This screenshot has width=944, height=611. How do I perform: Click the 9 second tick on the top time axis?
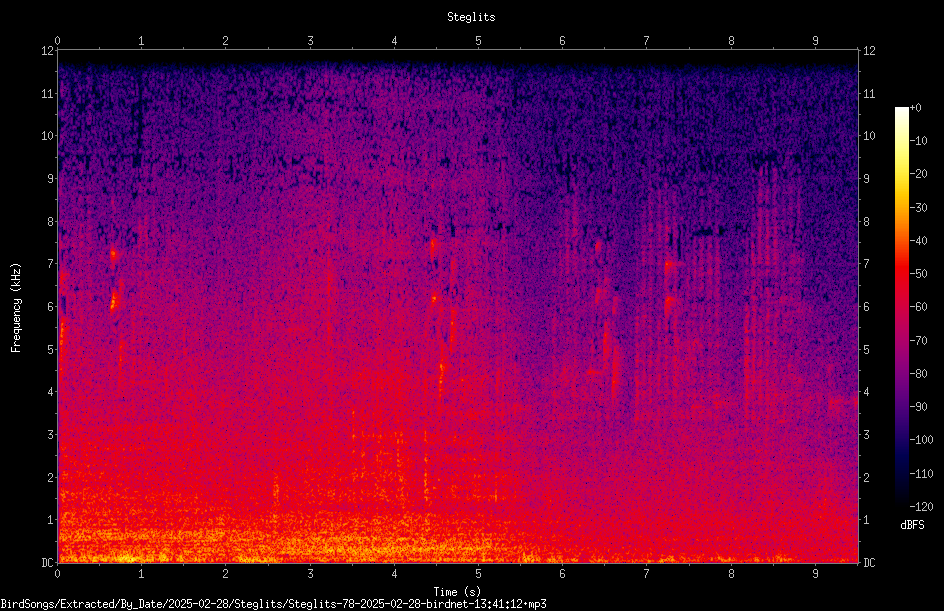pyautogui.click(x=815, y=40)
